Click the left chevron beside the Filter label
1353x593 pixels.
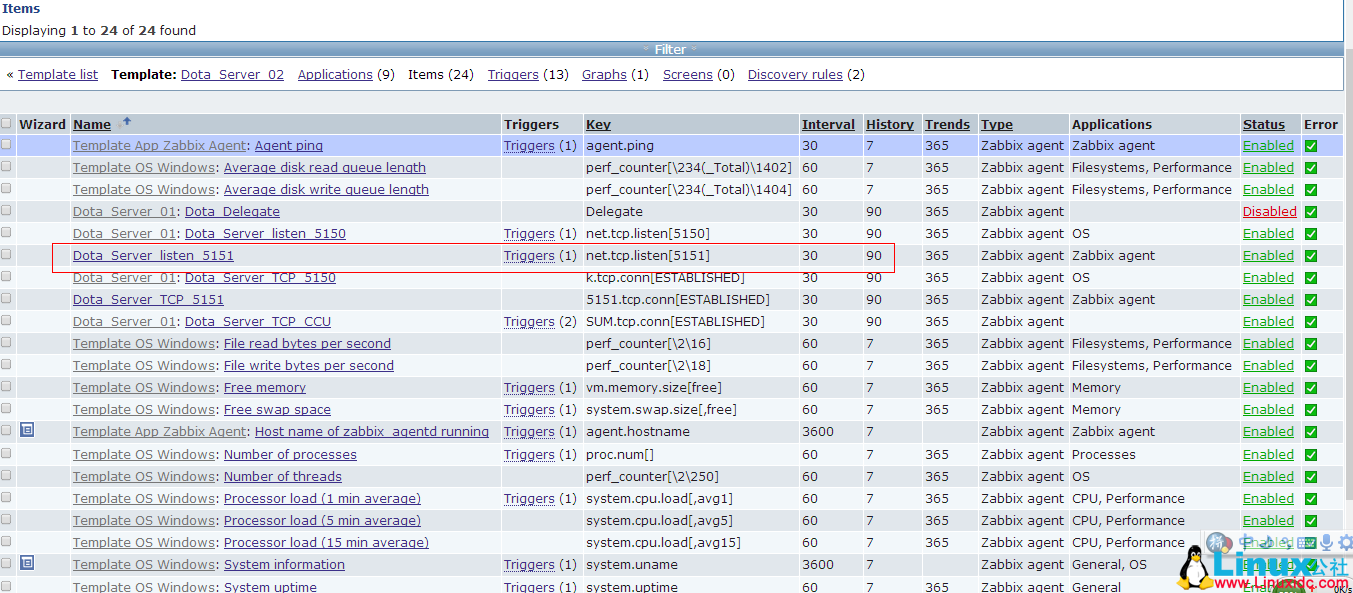coord(645,48)
